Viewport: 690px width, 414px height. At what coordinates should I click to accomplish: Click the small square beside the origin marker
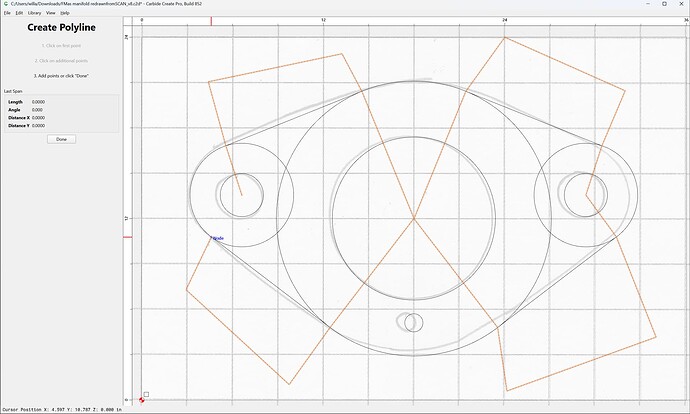147,394
